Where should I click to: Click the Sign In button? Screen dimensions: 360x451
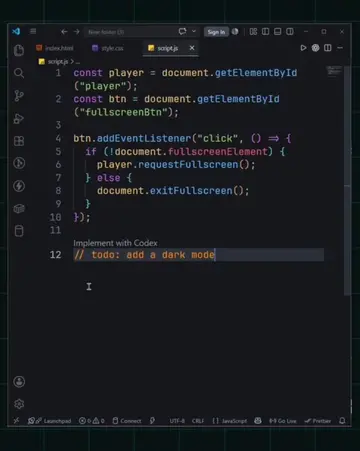[x=216, y=32]
